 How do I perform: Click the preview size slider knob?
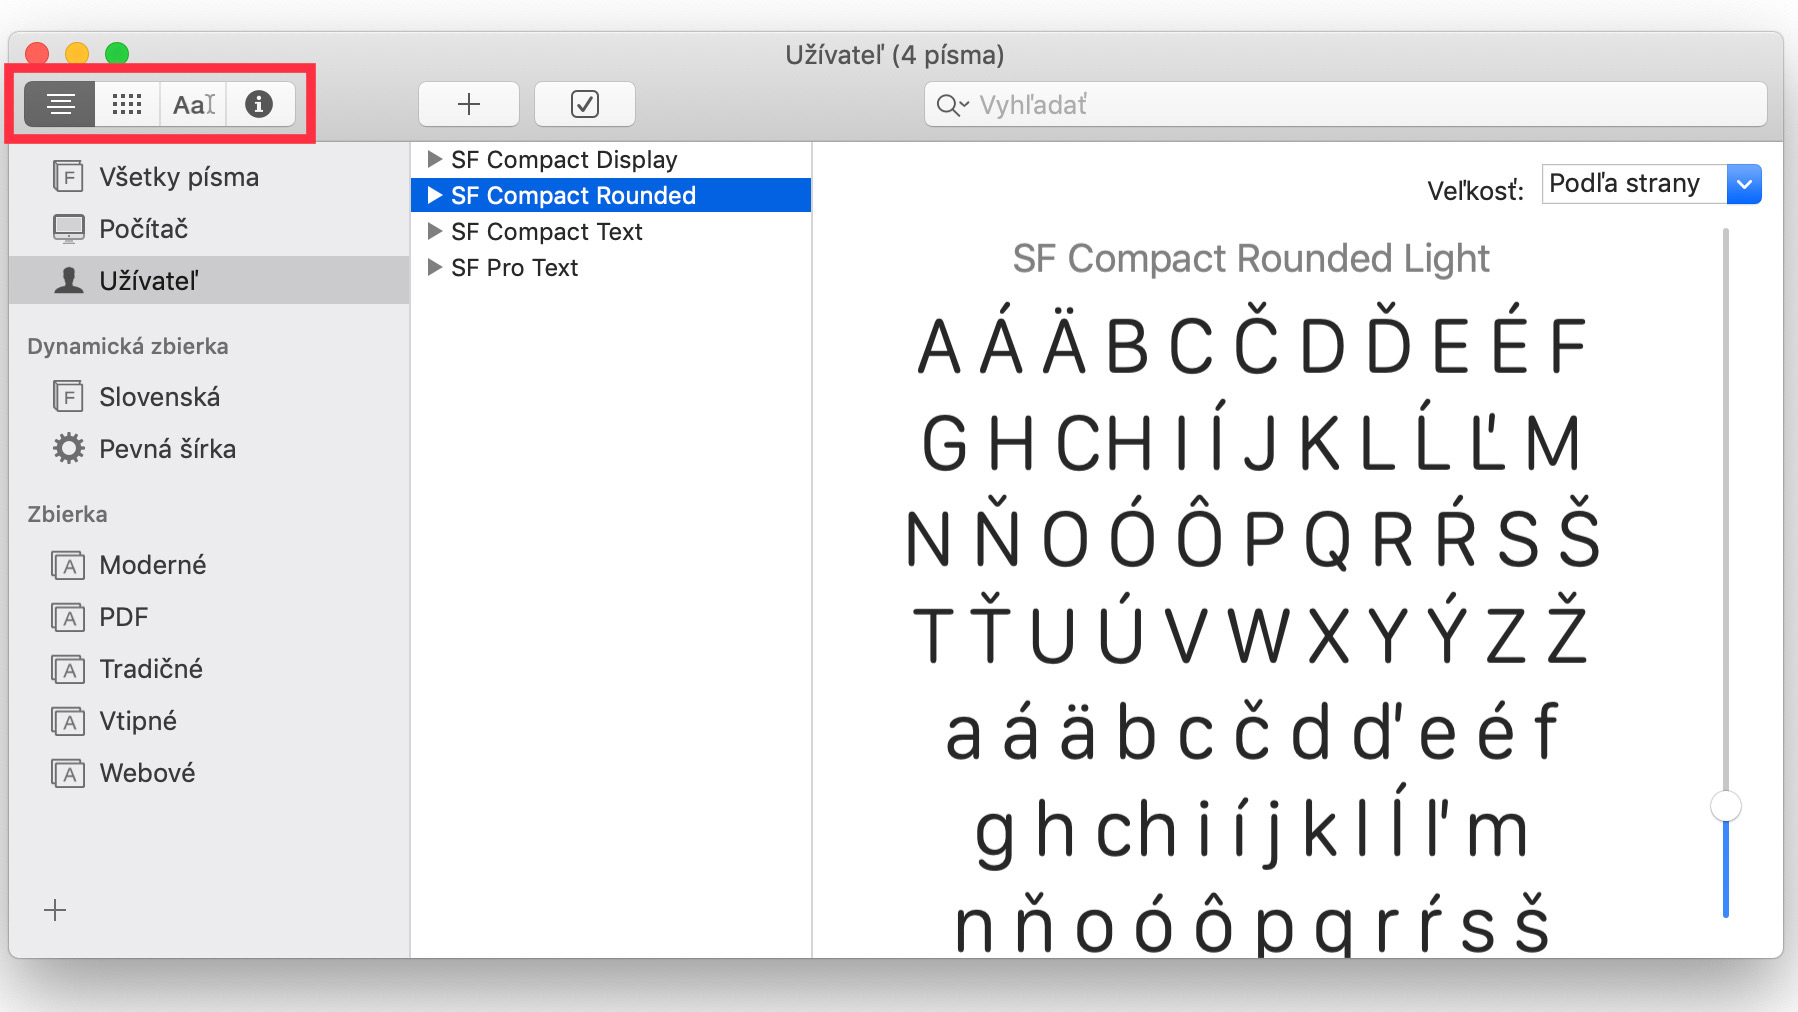(1726, 806)
